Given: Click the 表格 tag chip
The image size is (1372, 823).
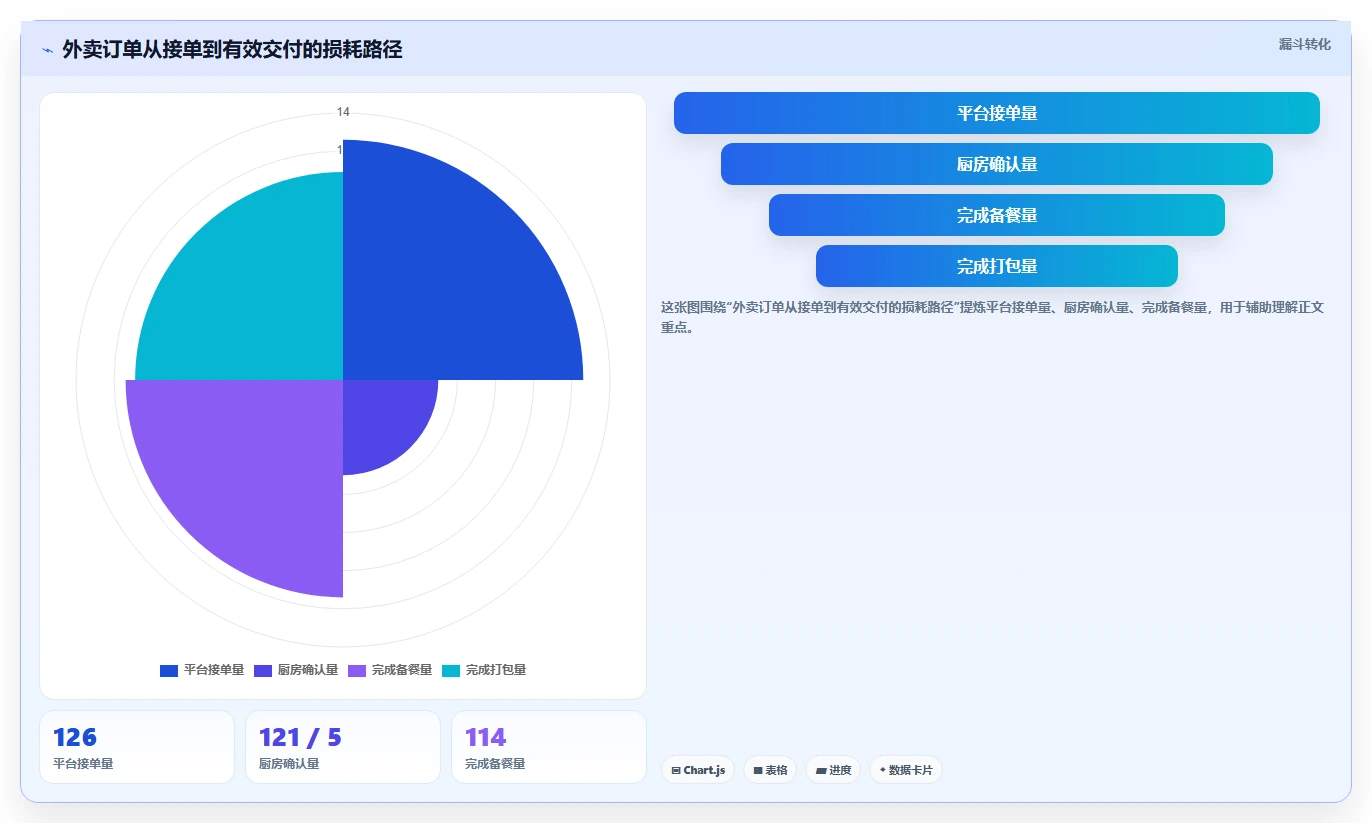Looking at the screenshot, I should (770, 770).
